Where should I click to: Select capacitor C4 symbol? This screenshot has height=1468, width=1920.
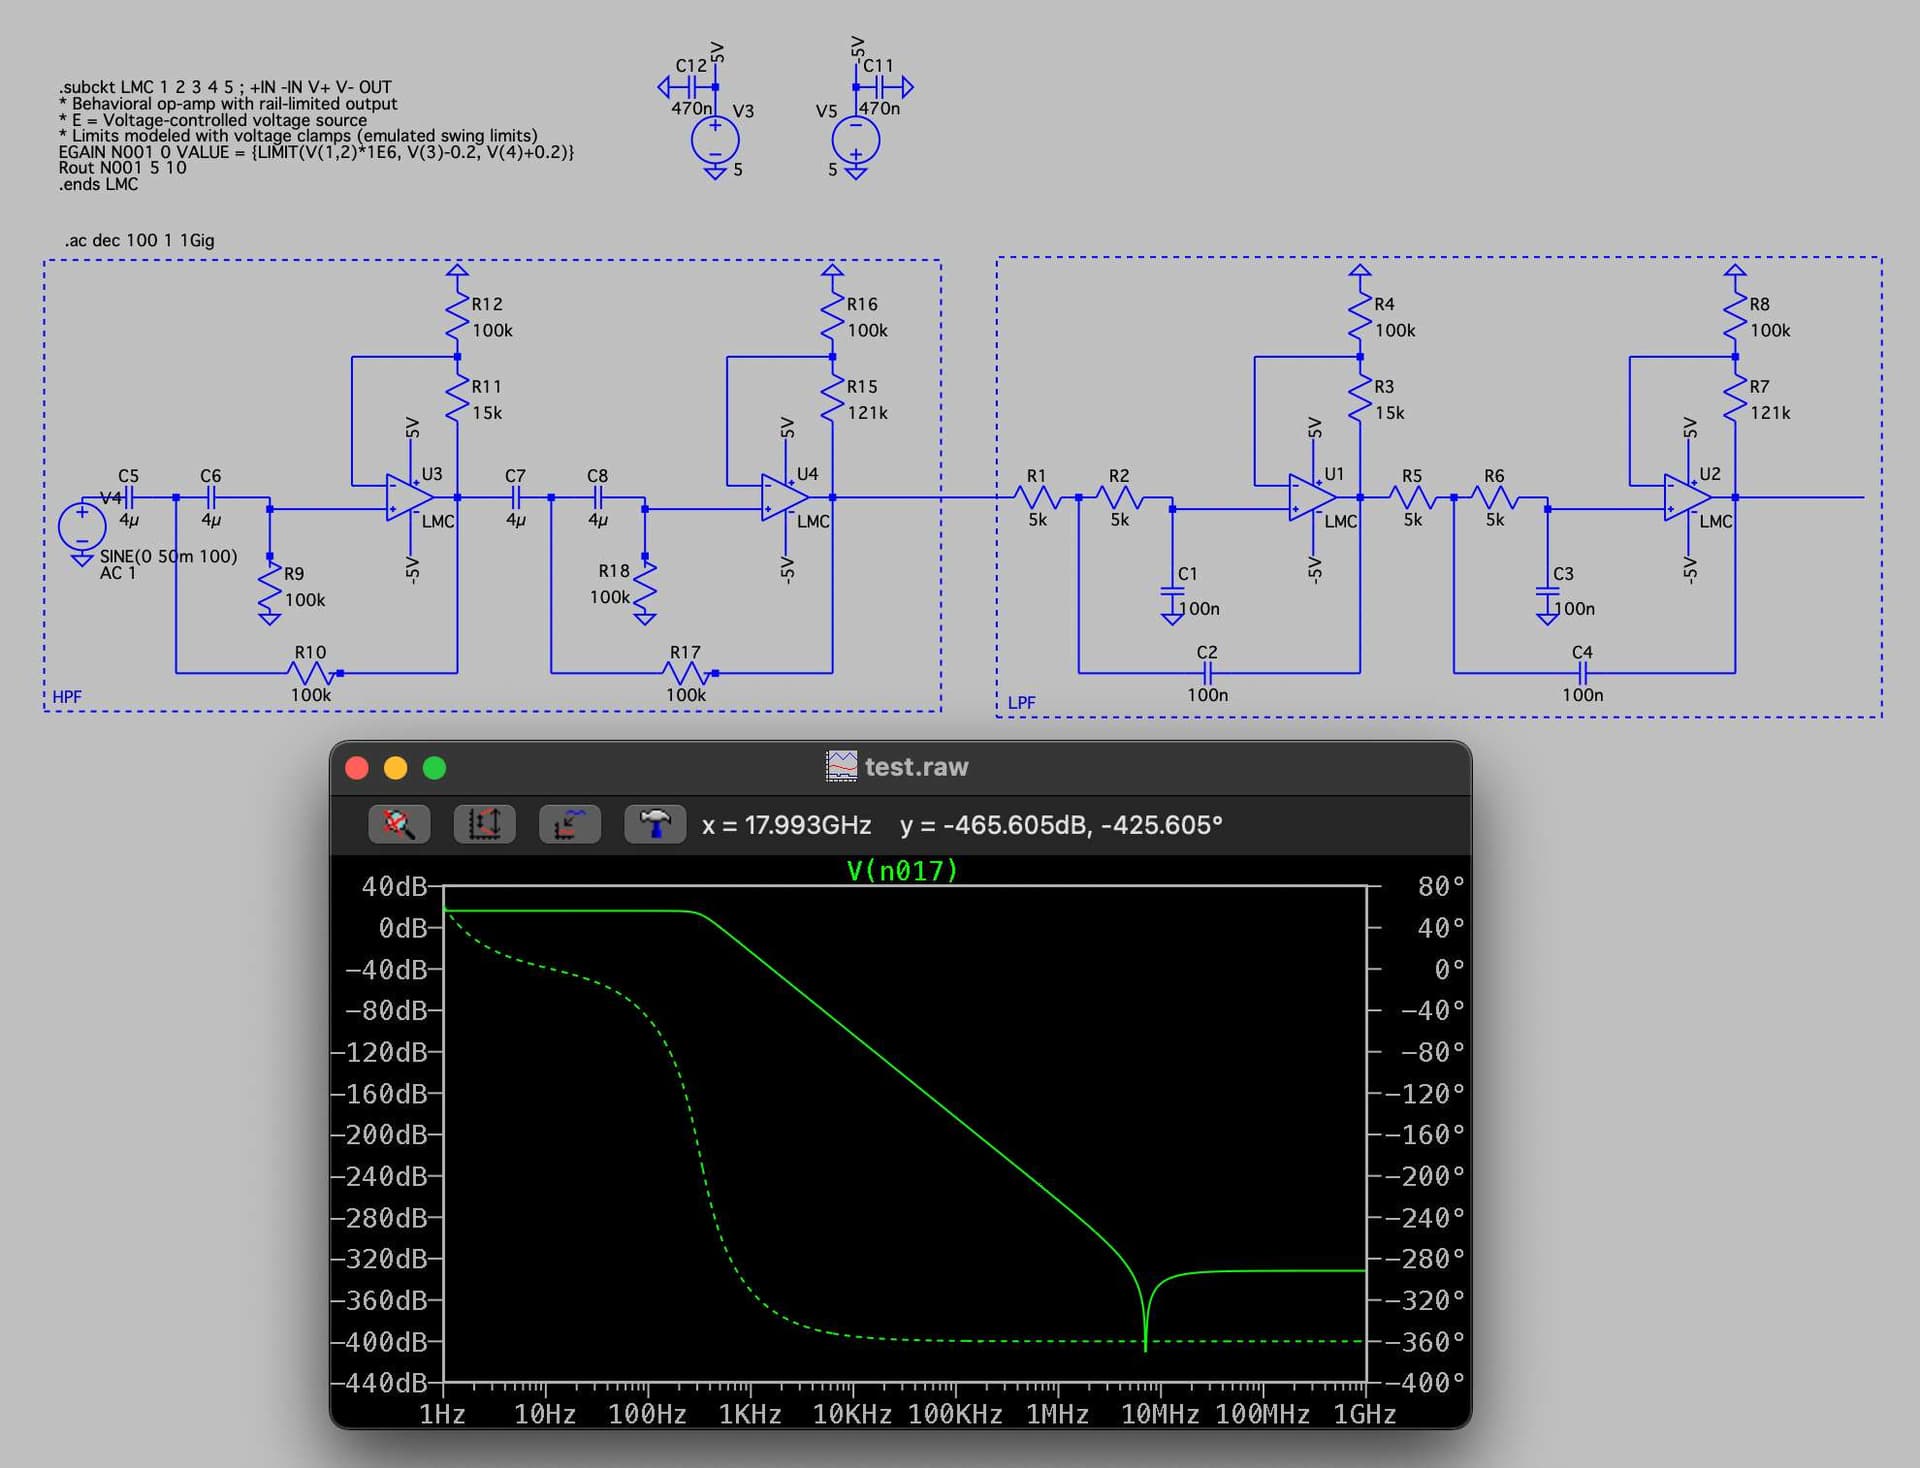[1583, 673]
